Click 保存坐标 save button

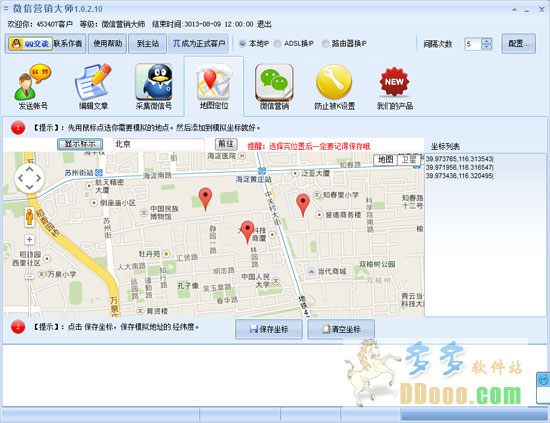[269, 329]
